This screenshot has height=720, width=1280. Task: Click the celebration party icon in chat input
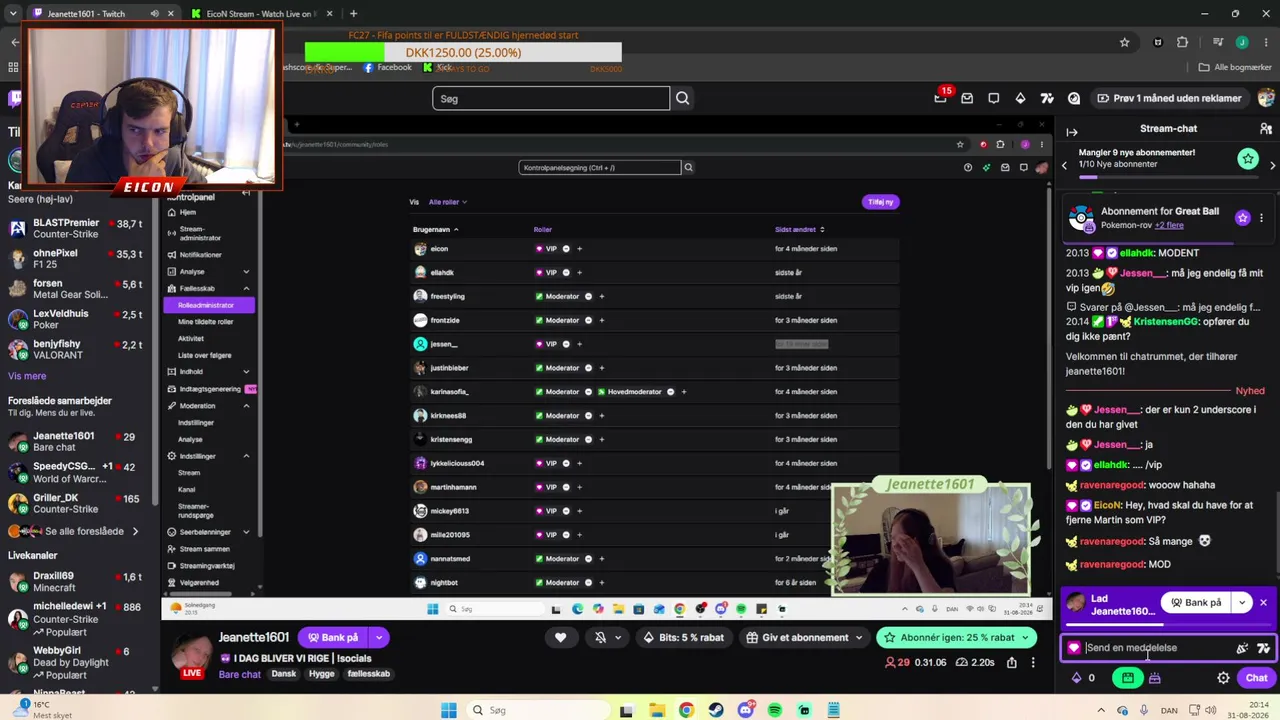click(x=1242, y=648)
